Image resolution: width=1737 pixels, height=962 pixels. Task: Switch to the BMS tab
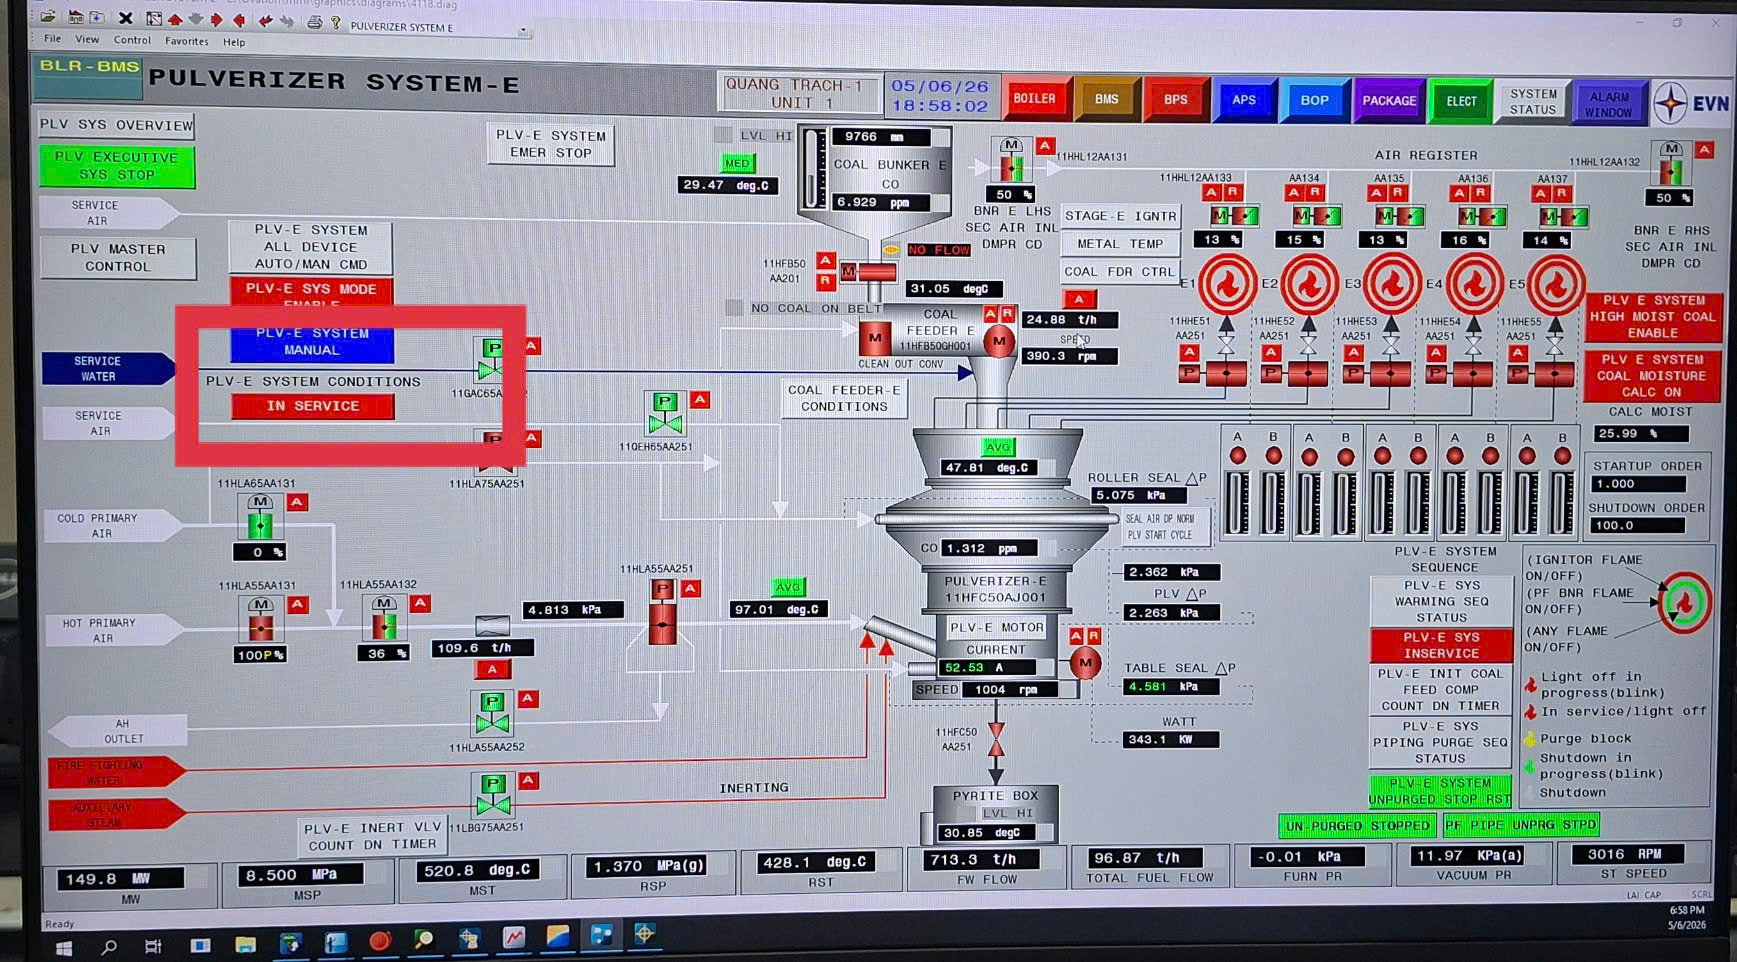(x=1106, y=99)
